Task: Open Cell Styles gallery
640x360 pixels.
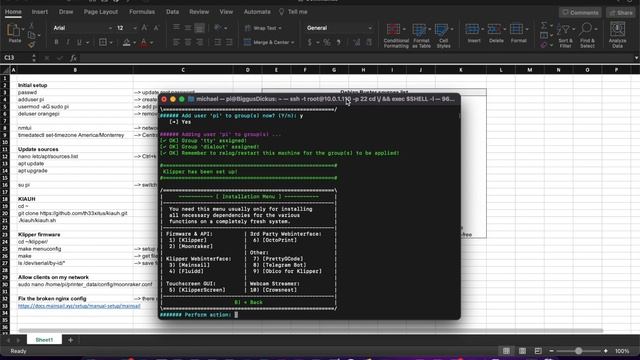Action: pos(443,36)
